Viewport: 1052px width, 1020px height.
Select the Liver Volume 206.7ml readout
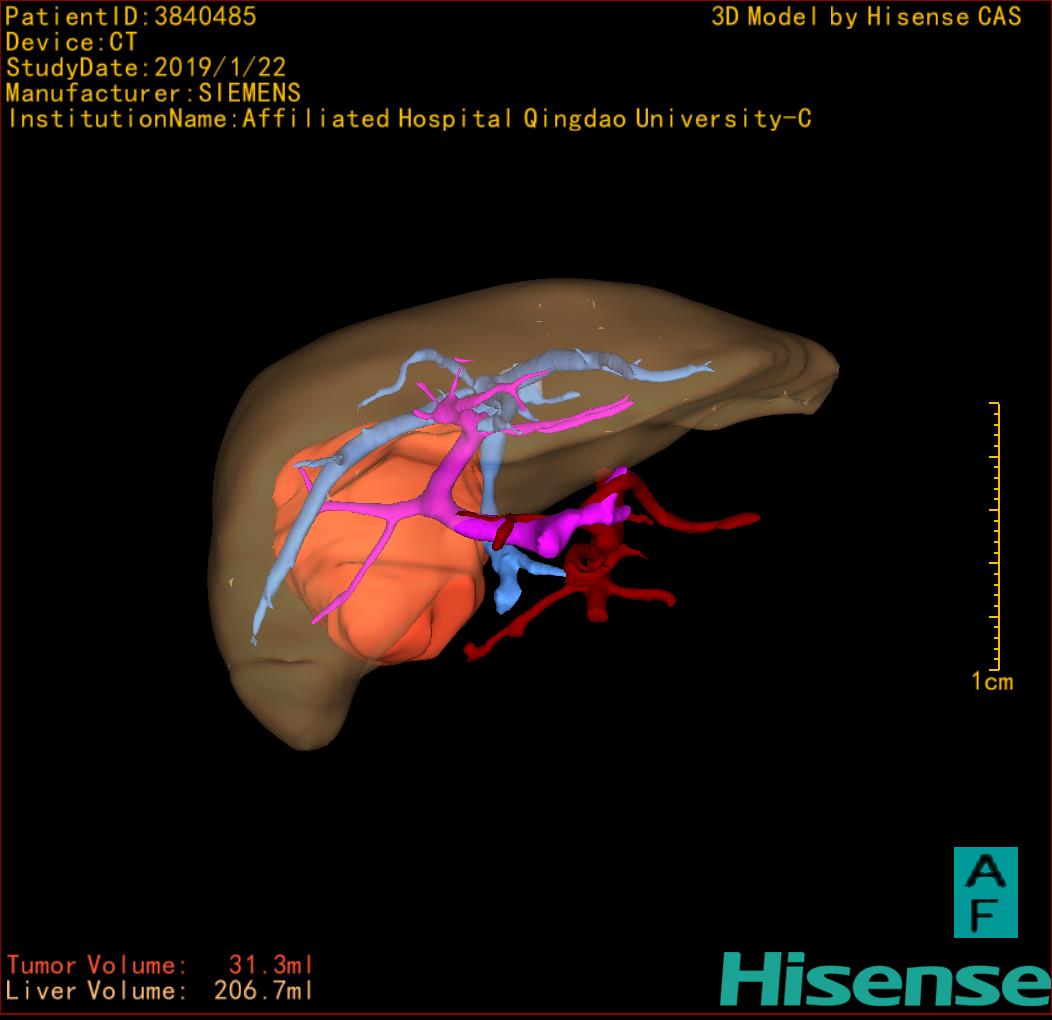point(160,991)
